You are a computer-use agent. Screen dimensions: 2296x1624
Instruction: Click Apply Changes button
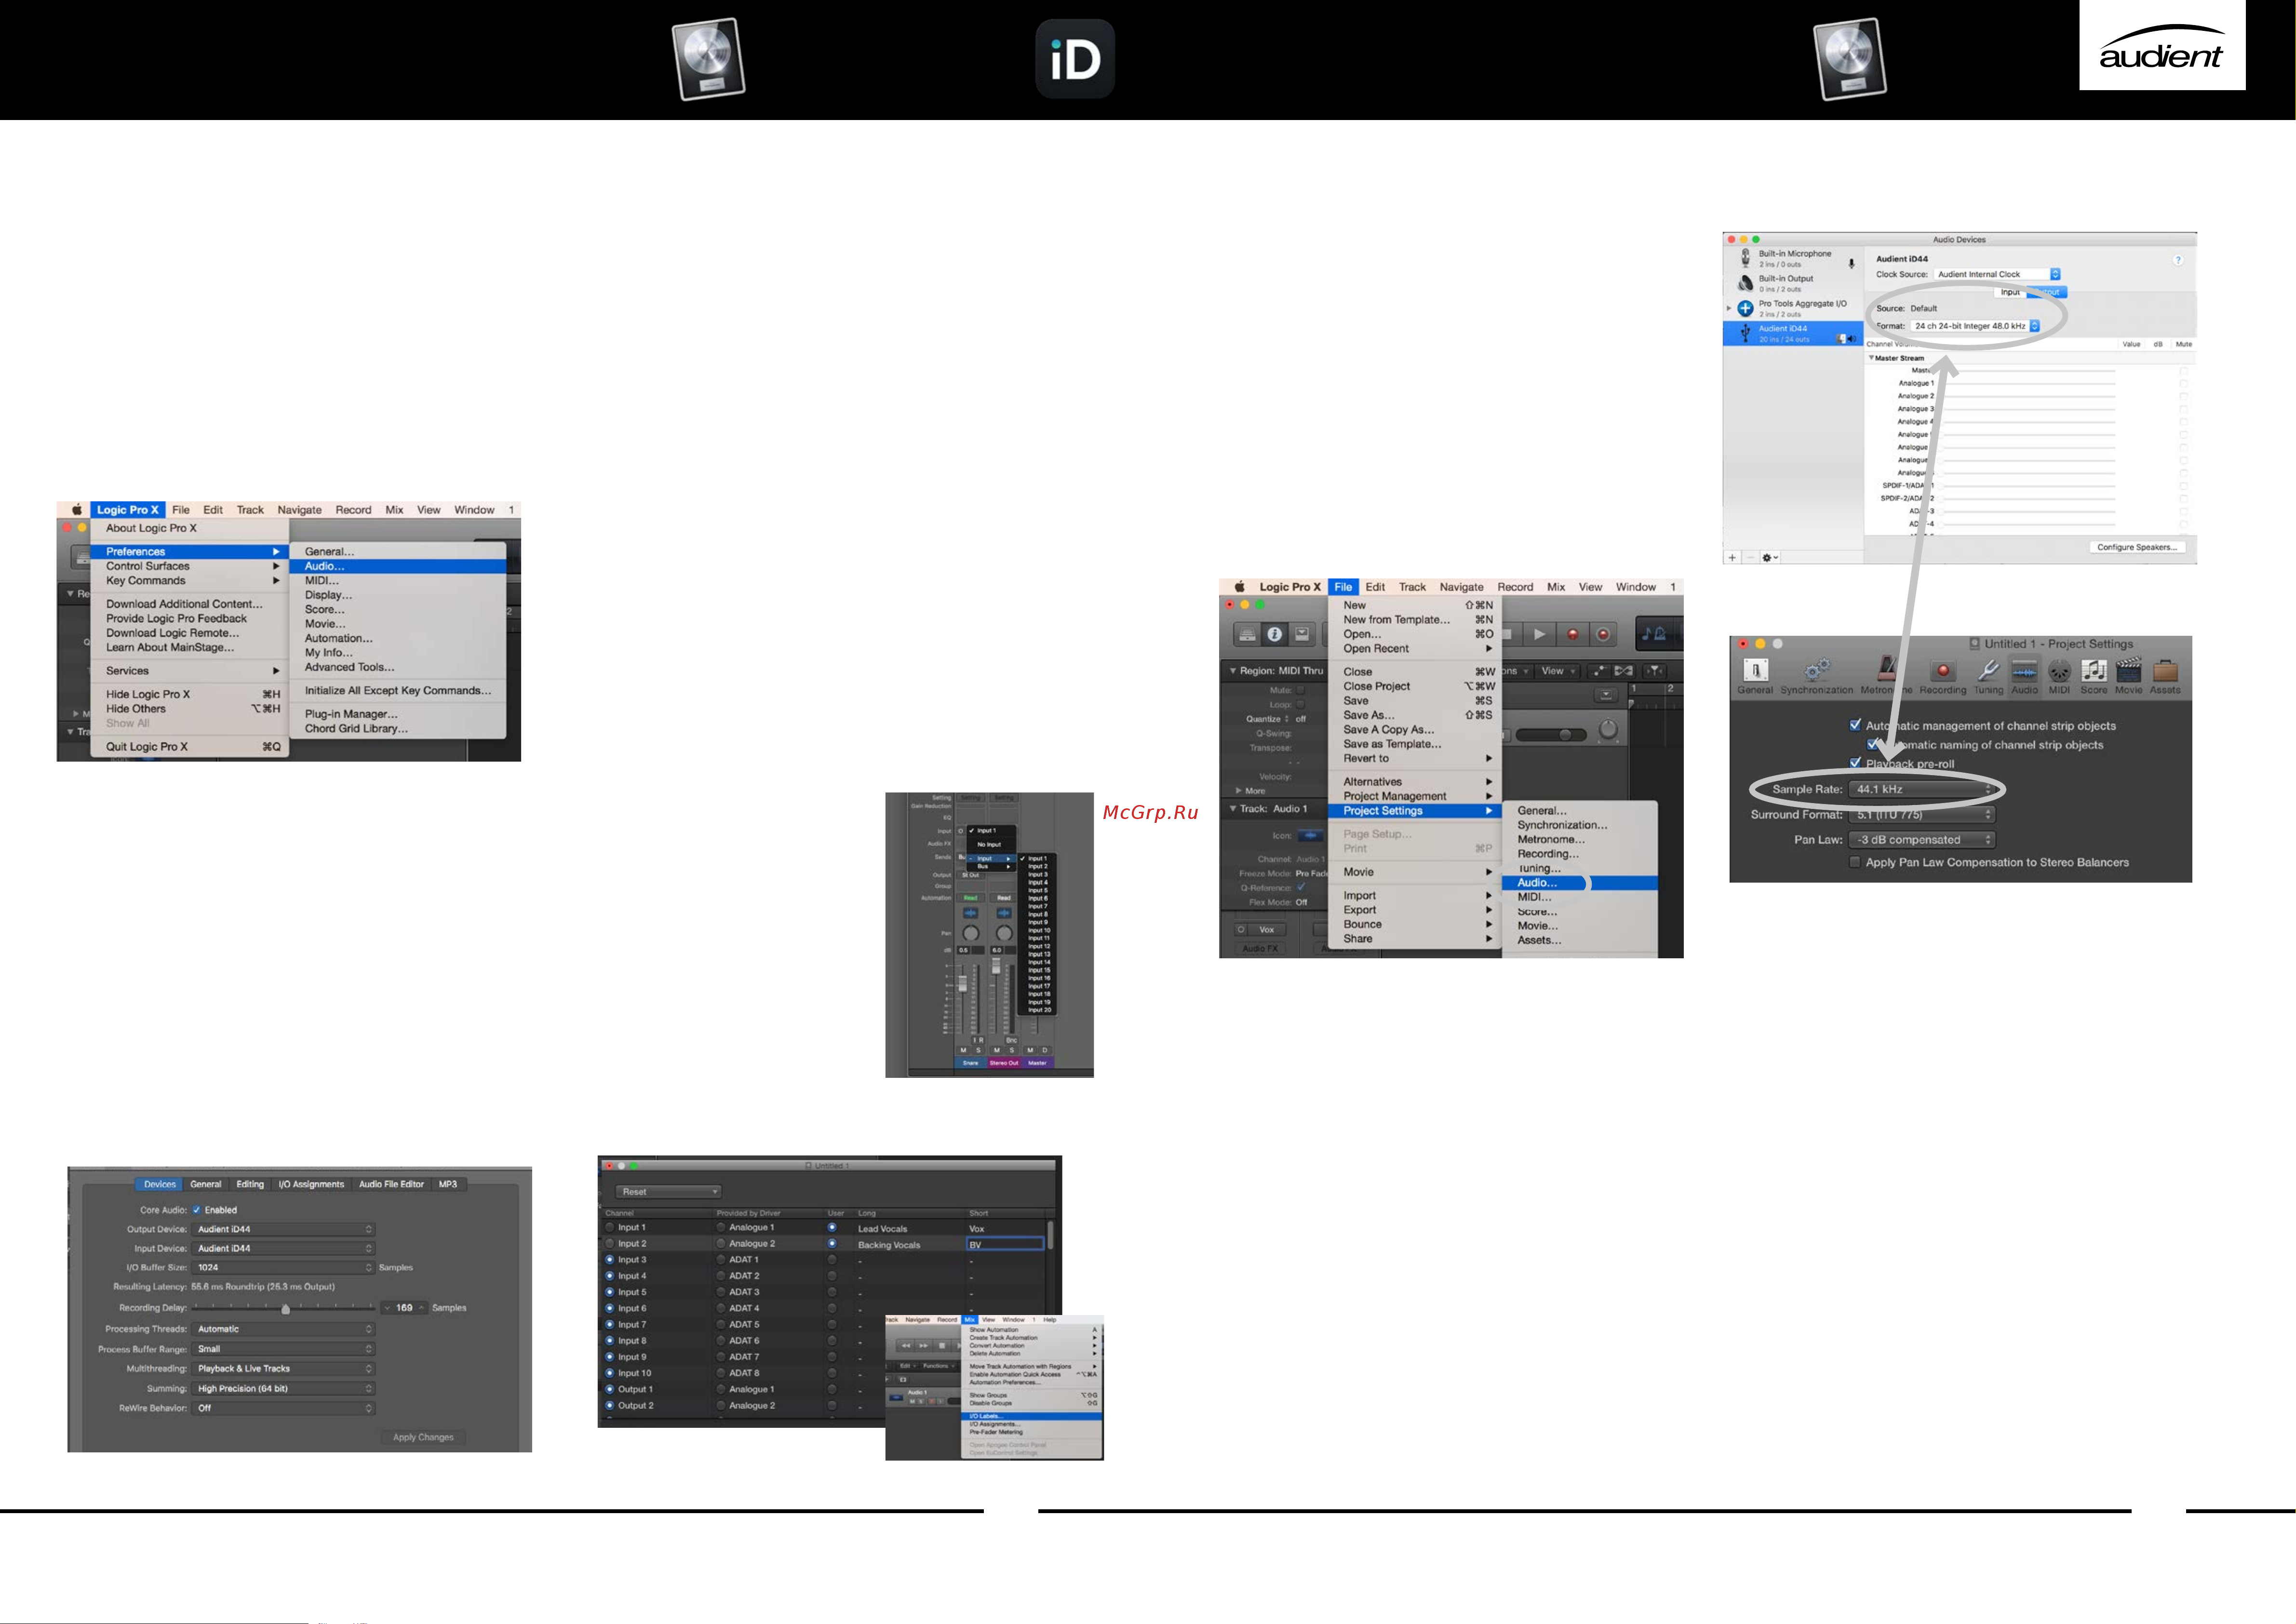tap(423, 1437)
